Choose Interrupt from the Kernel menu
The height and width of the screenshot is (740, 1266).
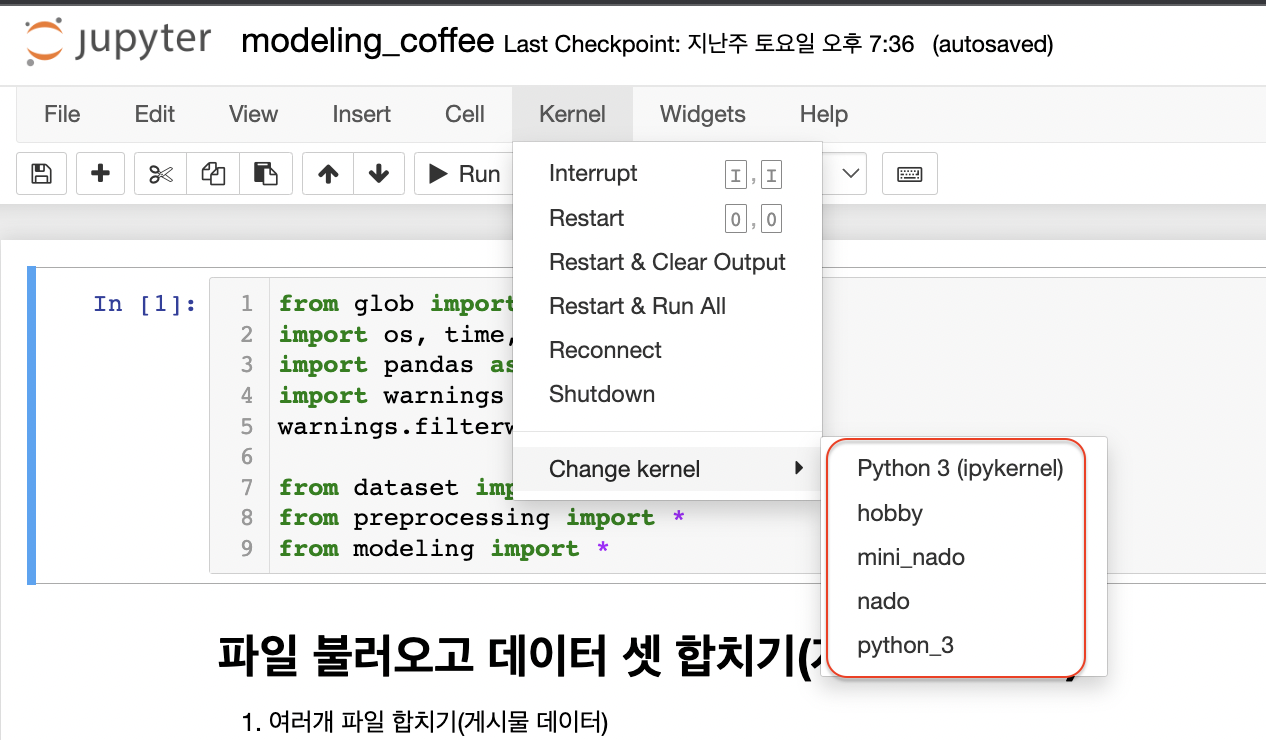[593, 173]
